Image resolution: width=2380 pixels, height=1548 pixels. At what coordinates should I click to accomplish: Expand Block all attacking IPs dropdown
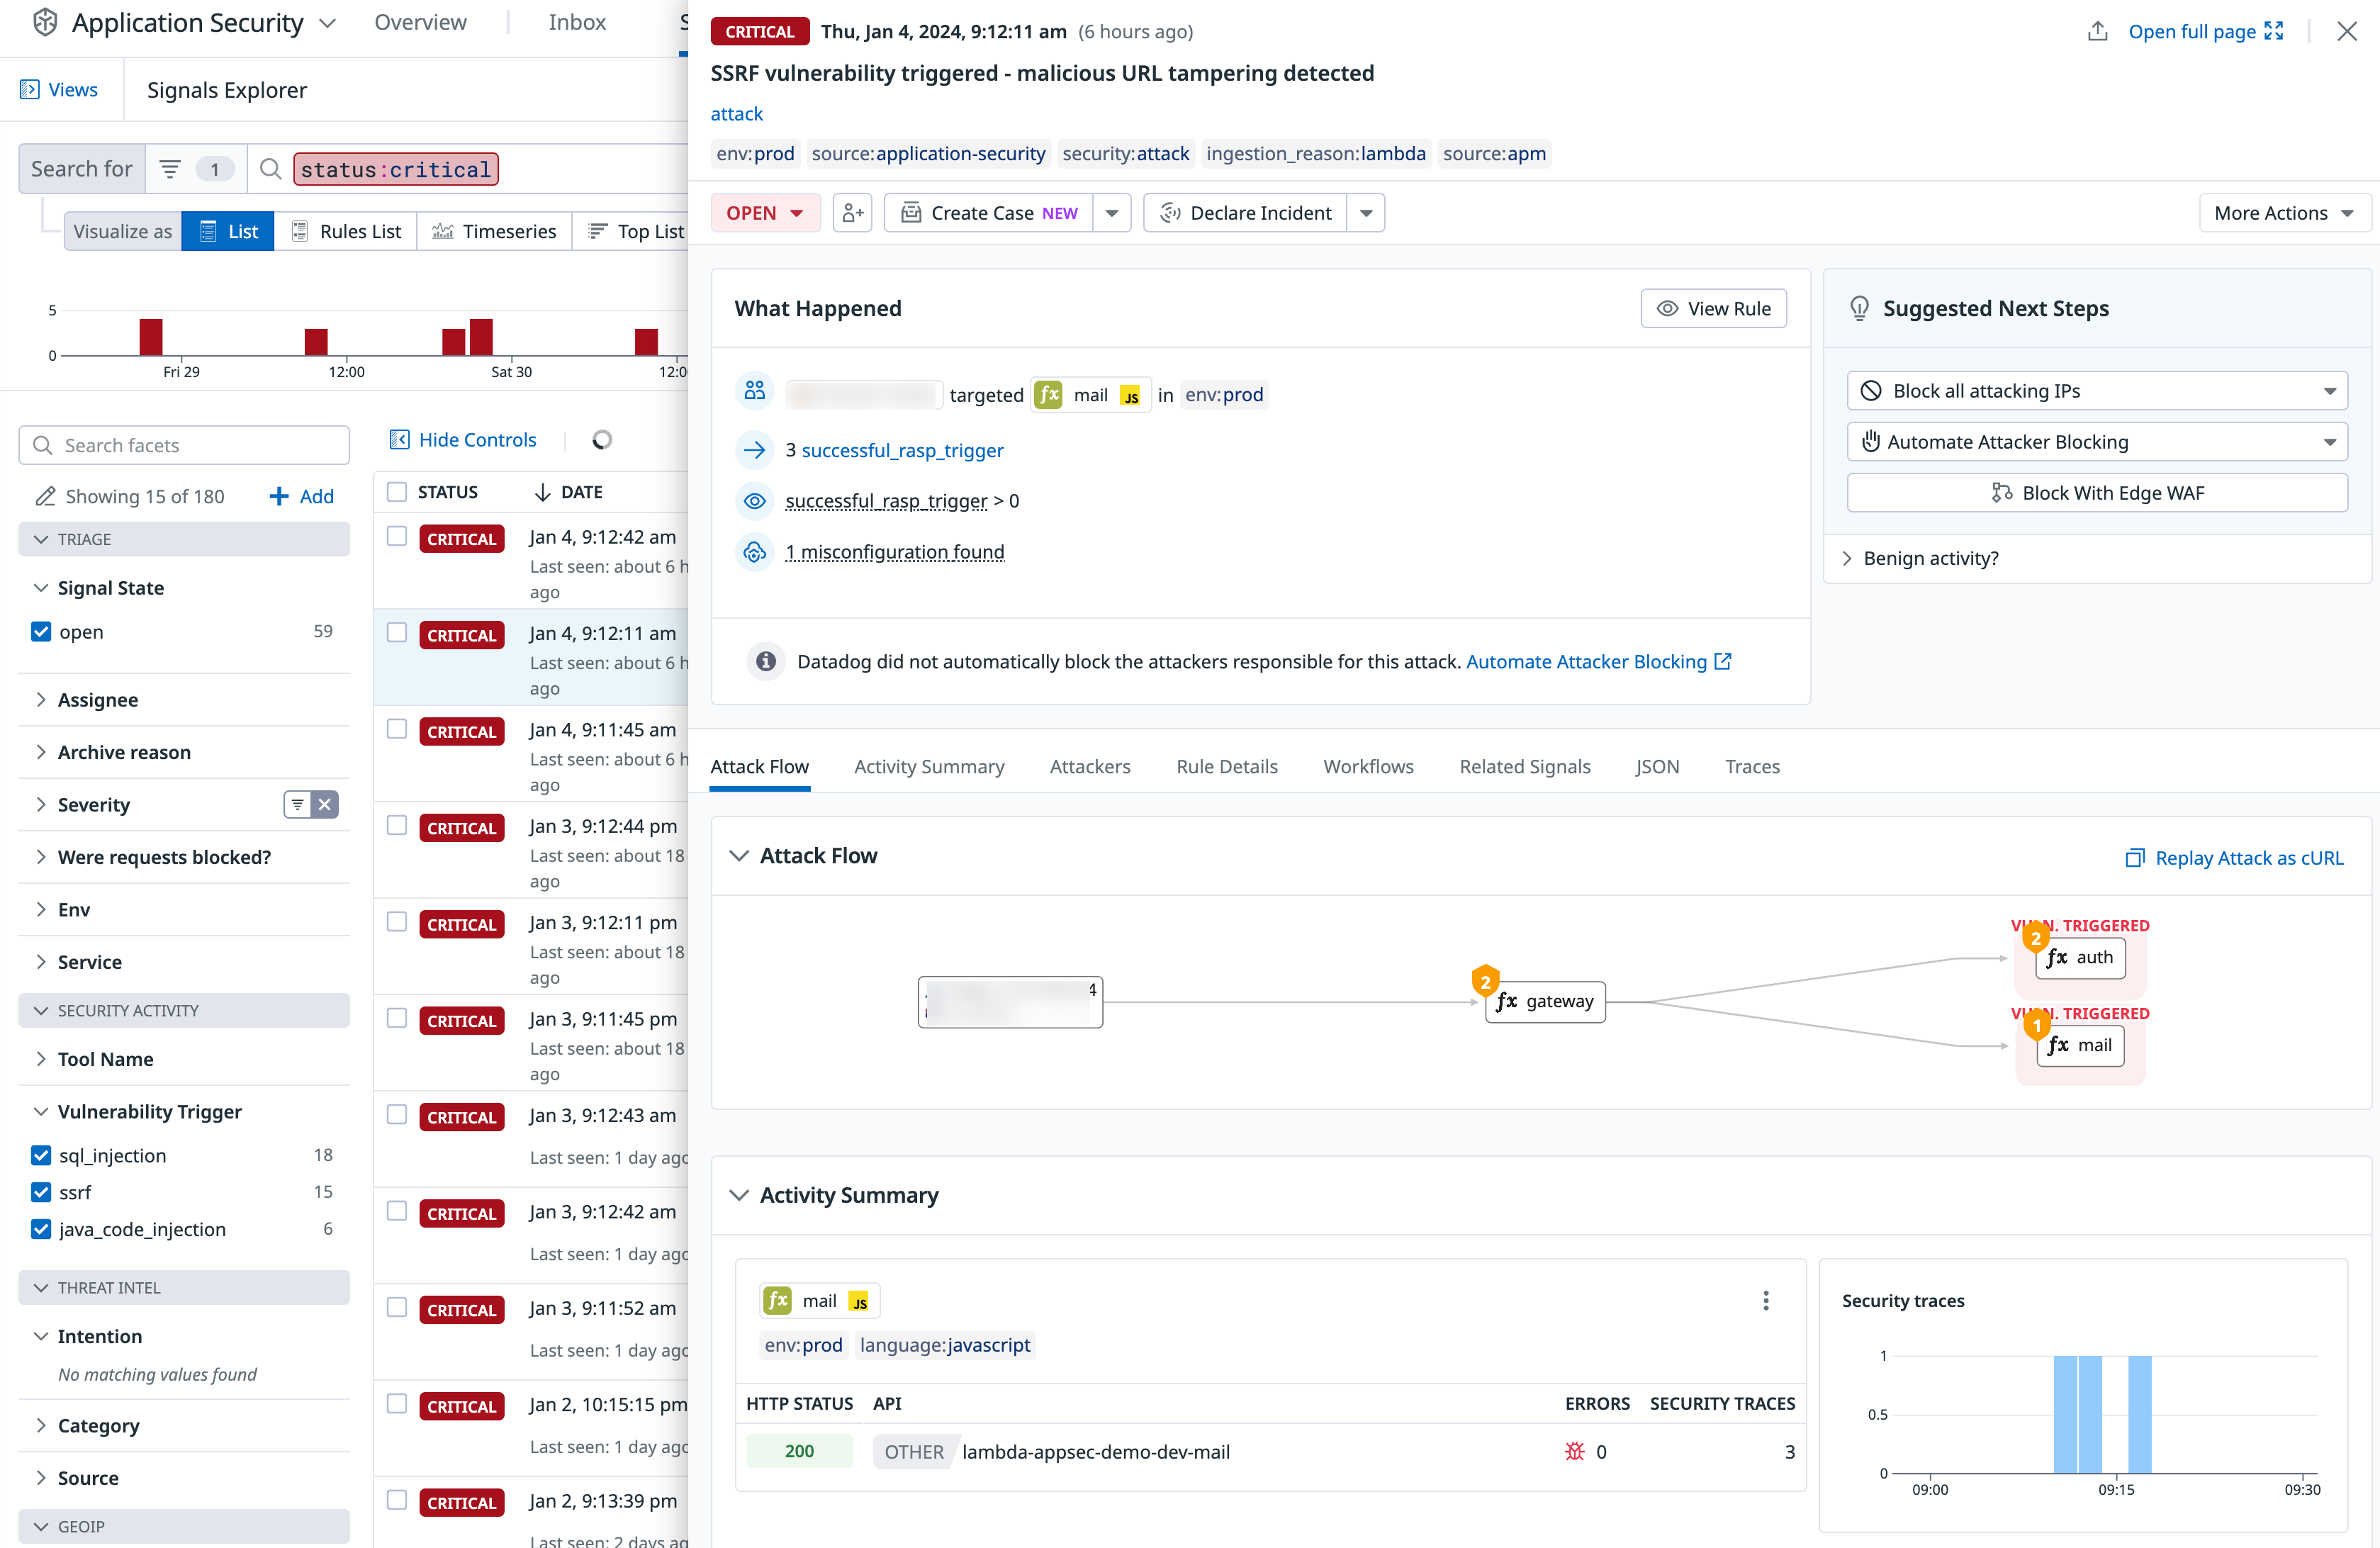point(2097,391)
